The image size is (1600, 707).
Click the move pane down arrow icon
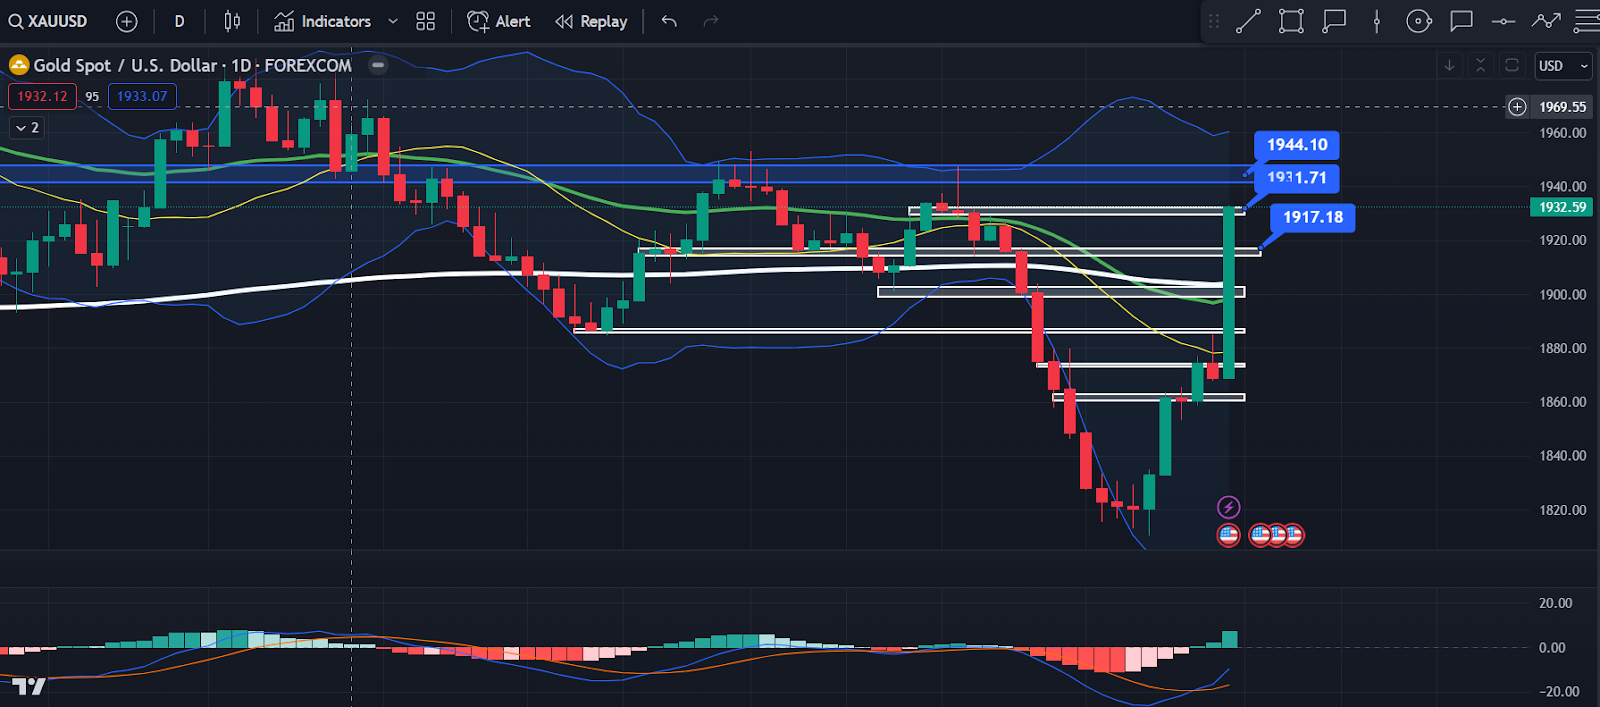point(1449,65)
